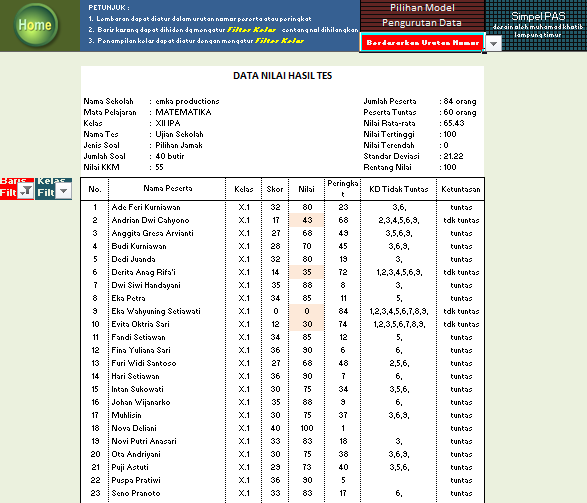Select the name Anggita Gresa Arvianti
The image size is (587, 503).
(152, 233)
